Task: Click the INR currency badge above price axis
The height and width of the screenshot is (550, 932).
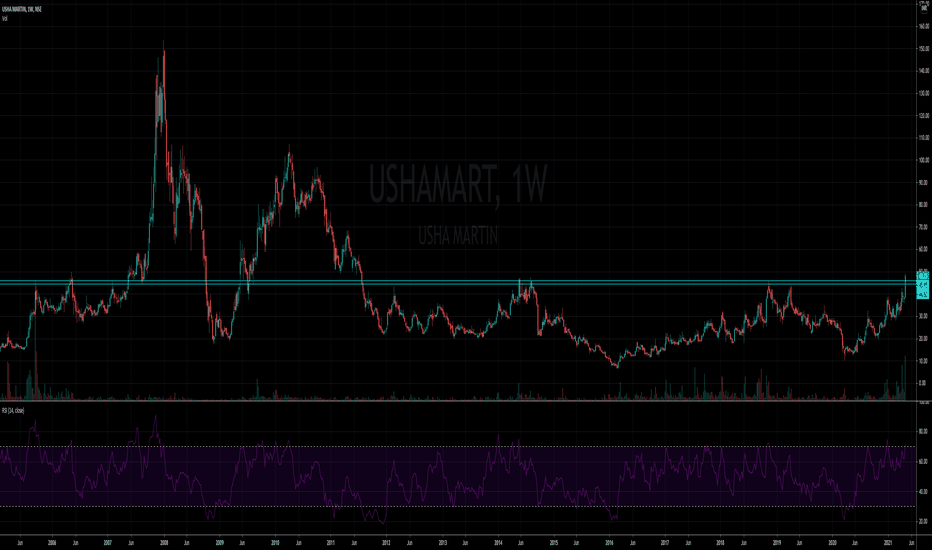Action: 923,7
